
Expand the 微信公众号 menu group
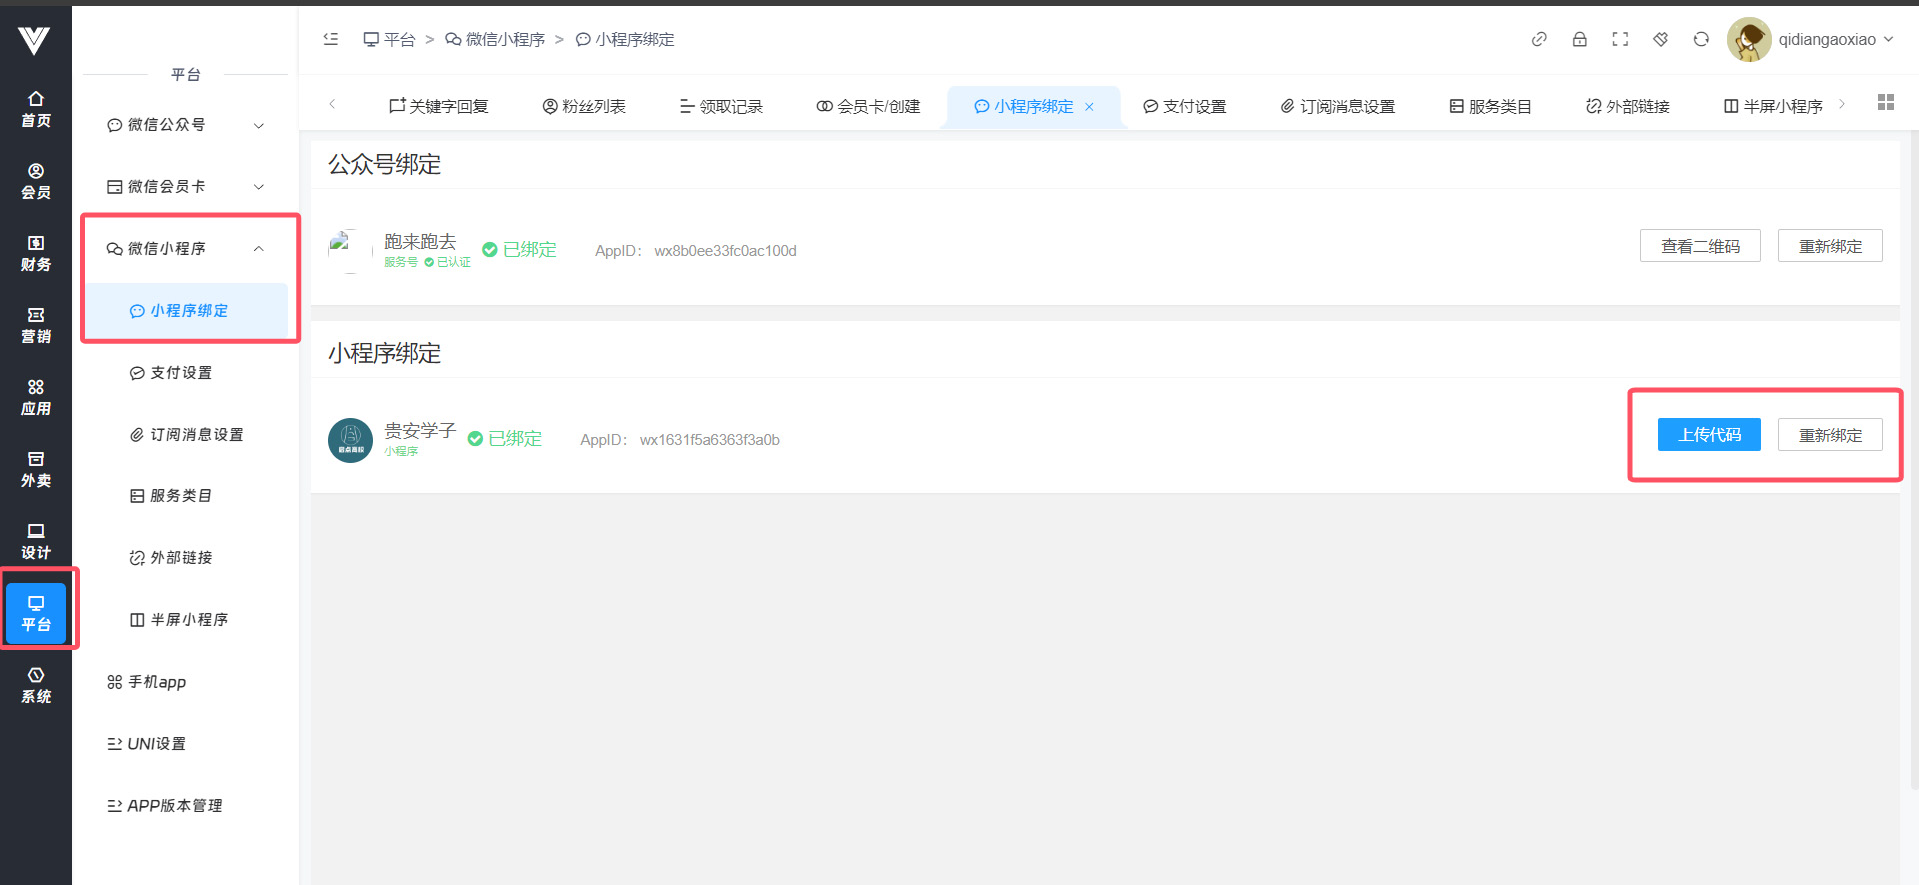point(185,125)
